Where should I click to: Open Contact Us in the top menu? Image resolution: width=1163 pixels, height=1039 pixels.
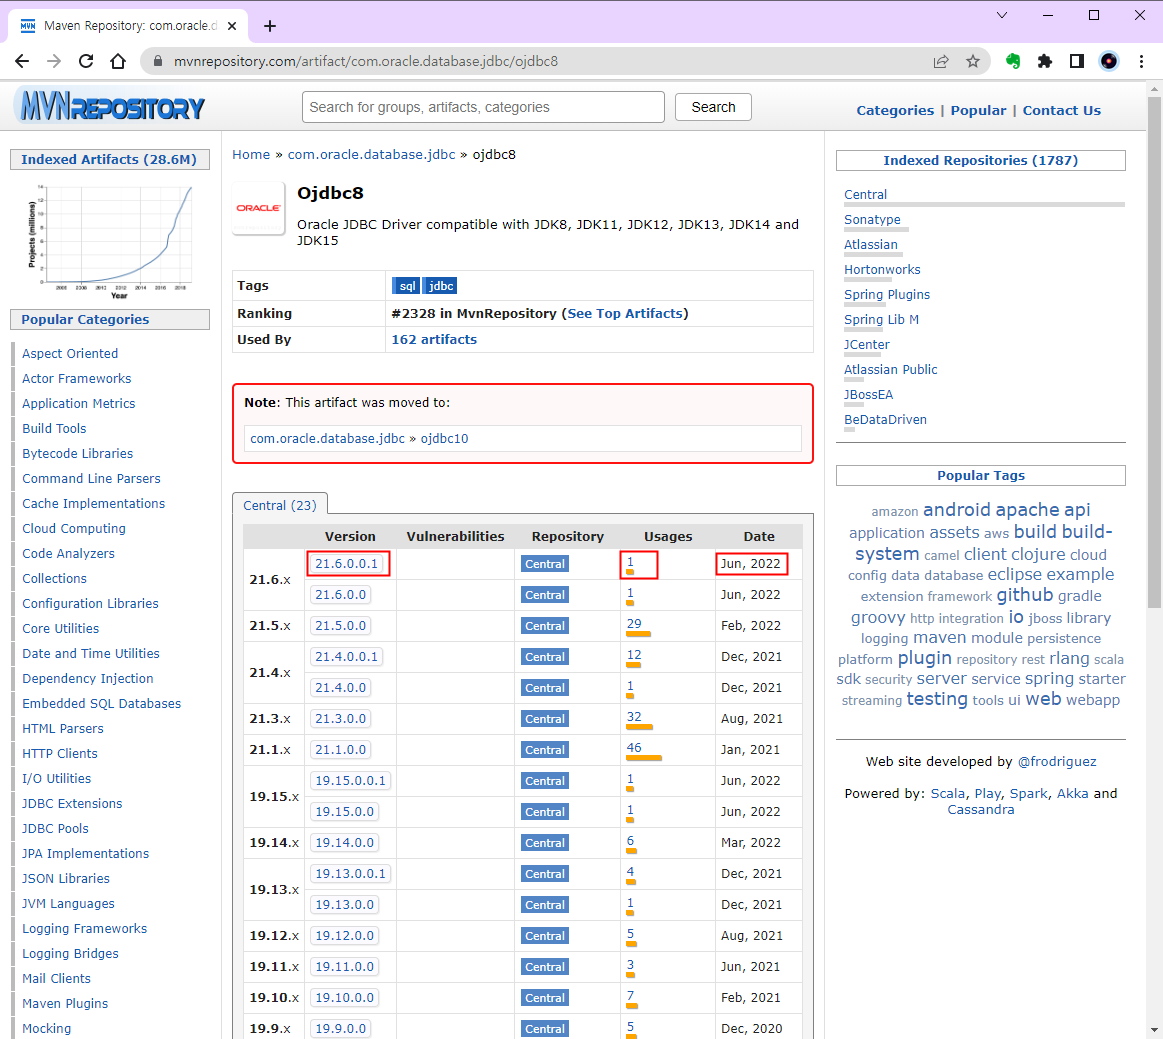1061,111
